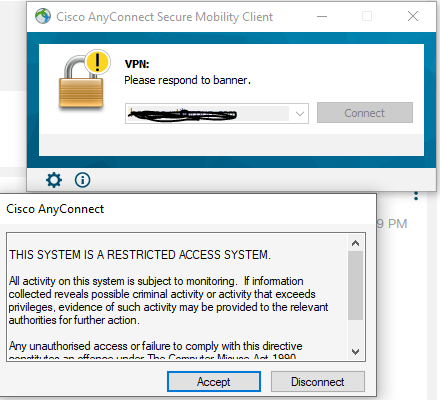The image size is (440, 400).
Task: Close the Secure Mobility Client window
Action: (413, 16)
